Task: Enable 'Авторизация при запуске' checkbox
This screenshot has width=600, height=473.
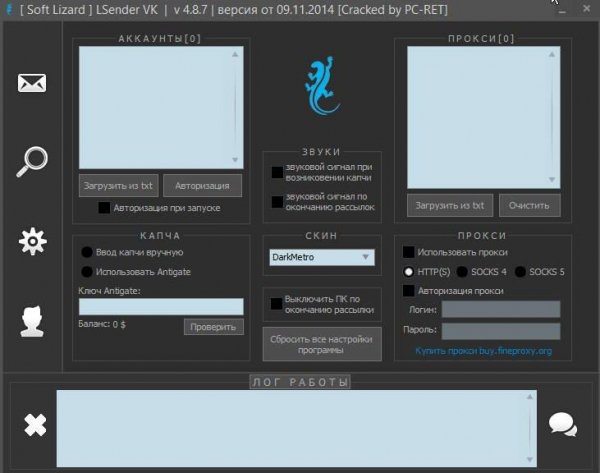Action: tap(104, 208)
